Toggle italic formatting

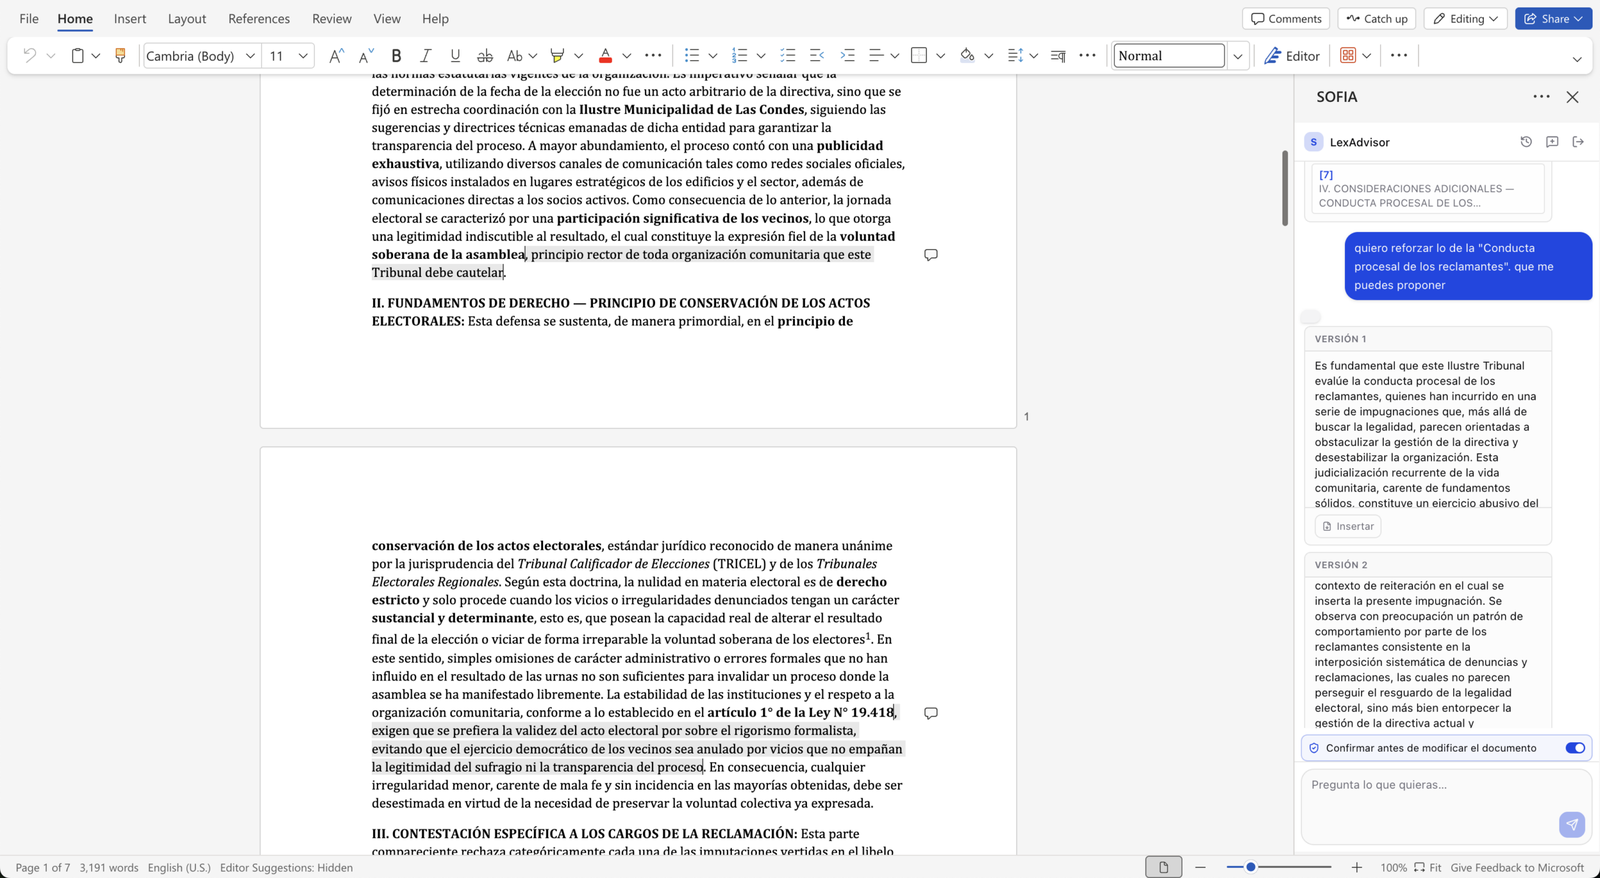click(425, 56)
